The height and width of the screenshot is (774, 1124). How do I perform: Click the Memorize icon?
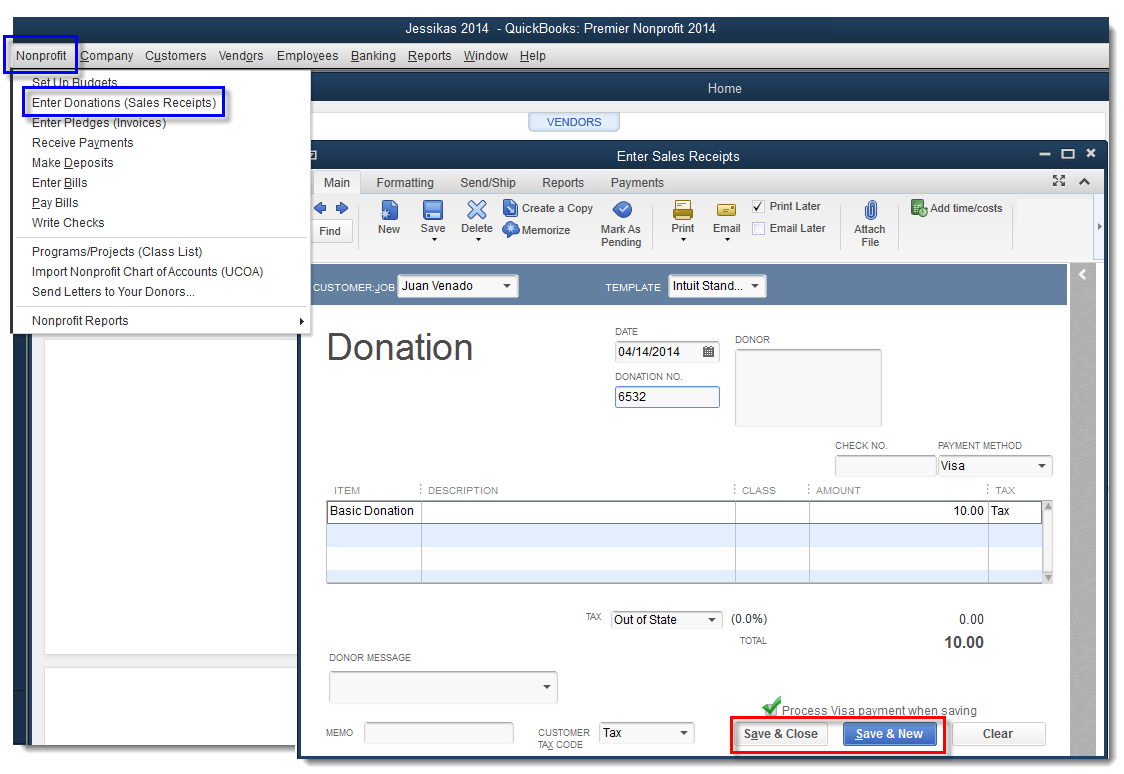pos(510,229)
